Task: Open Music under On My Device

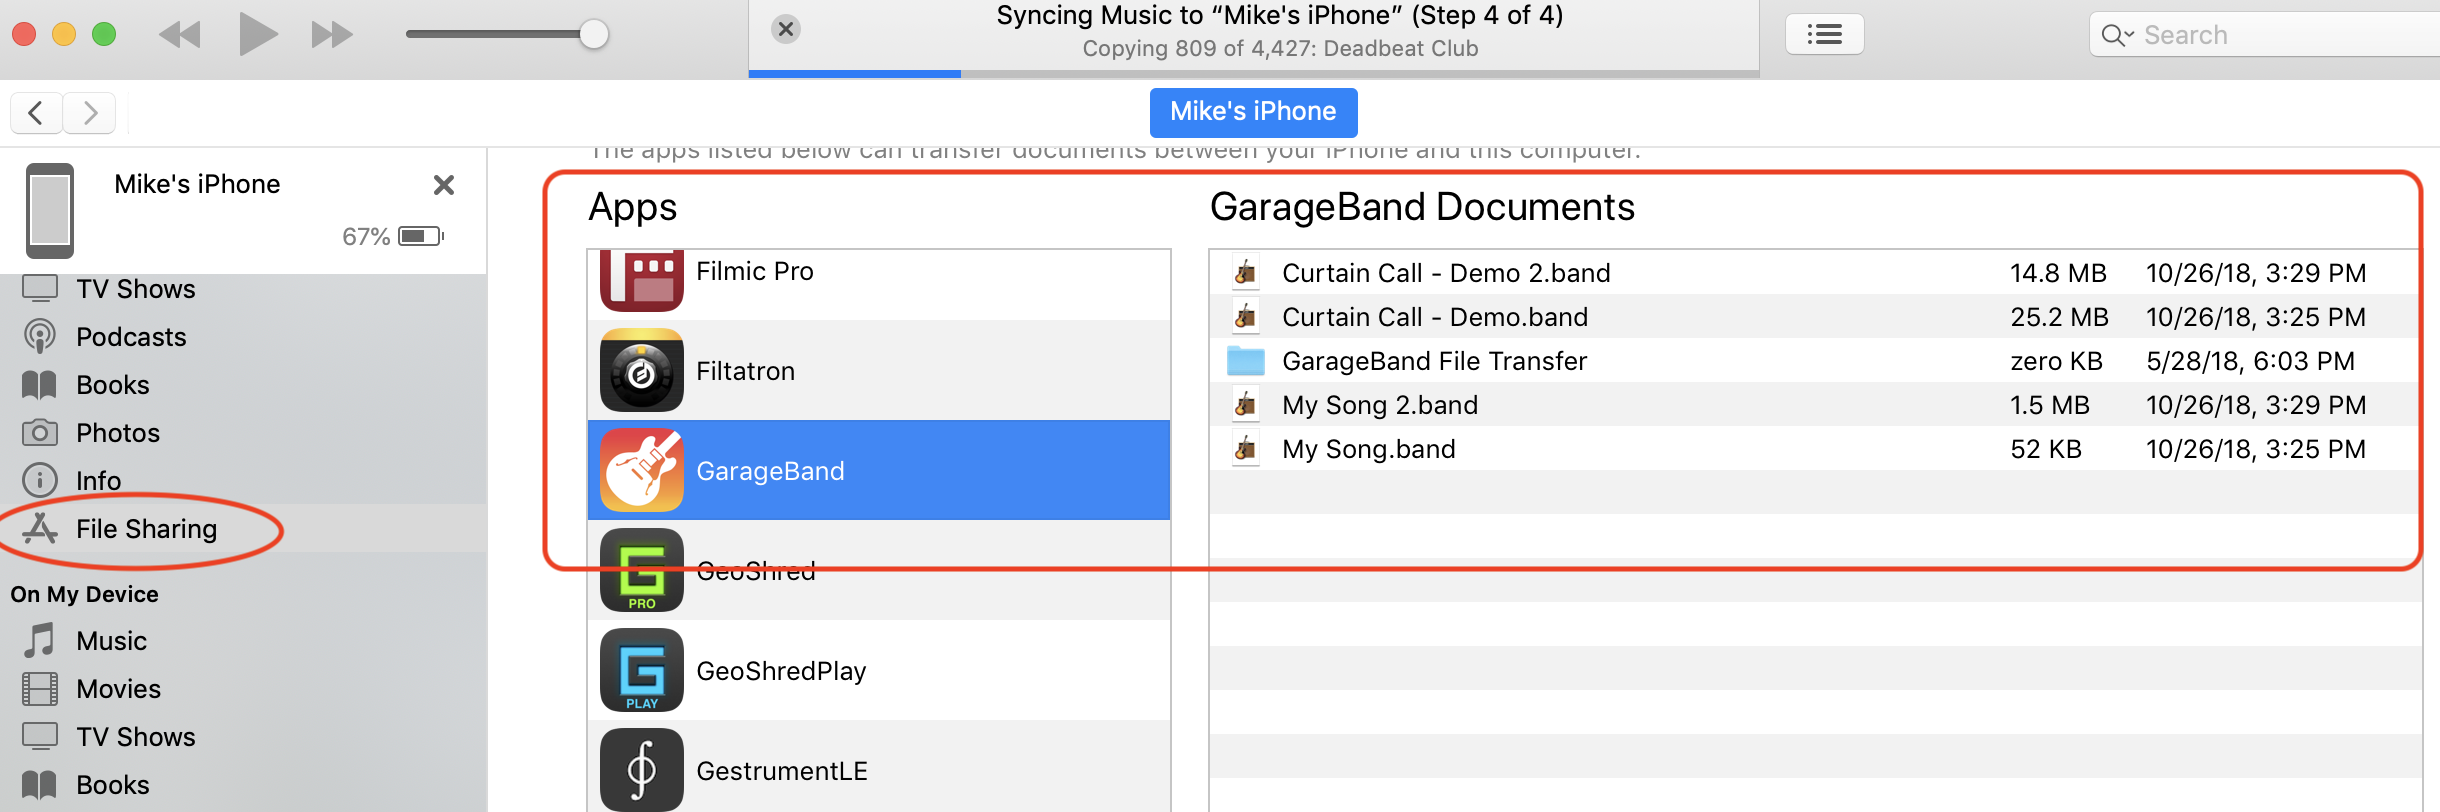Action: pyautogui.click(x=243, y=640)
